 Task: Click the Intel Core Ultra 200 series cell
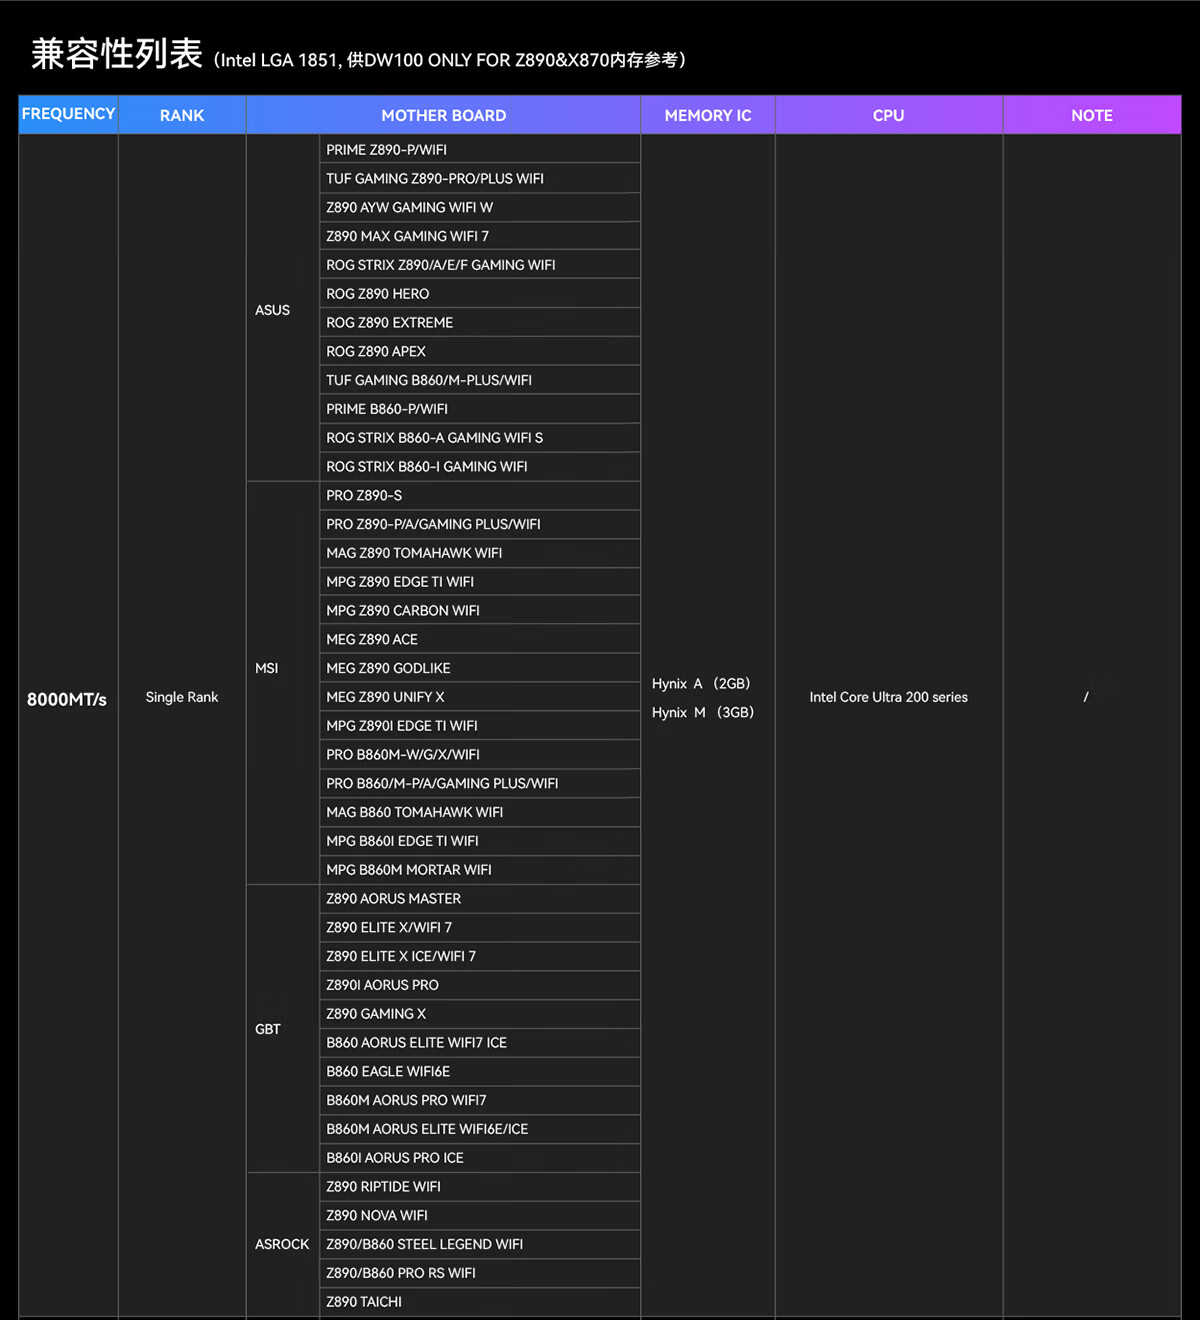pos(888,697)
